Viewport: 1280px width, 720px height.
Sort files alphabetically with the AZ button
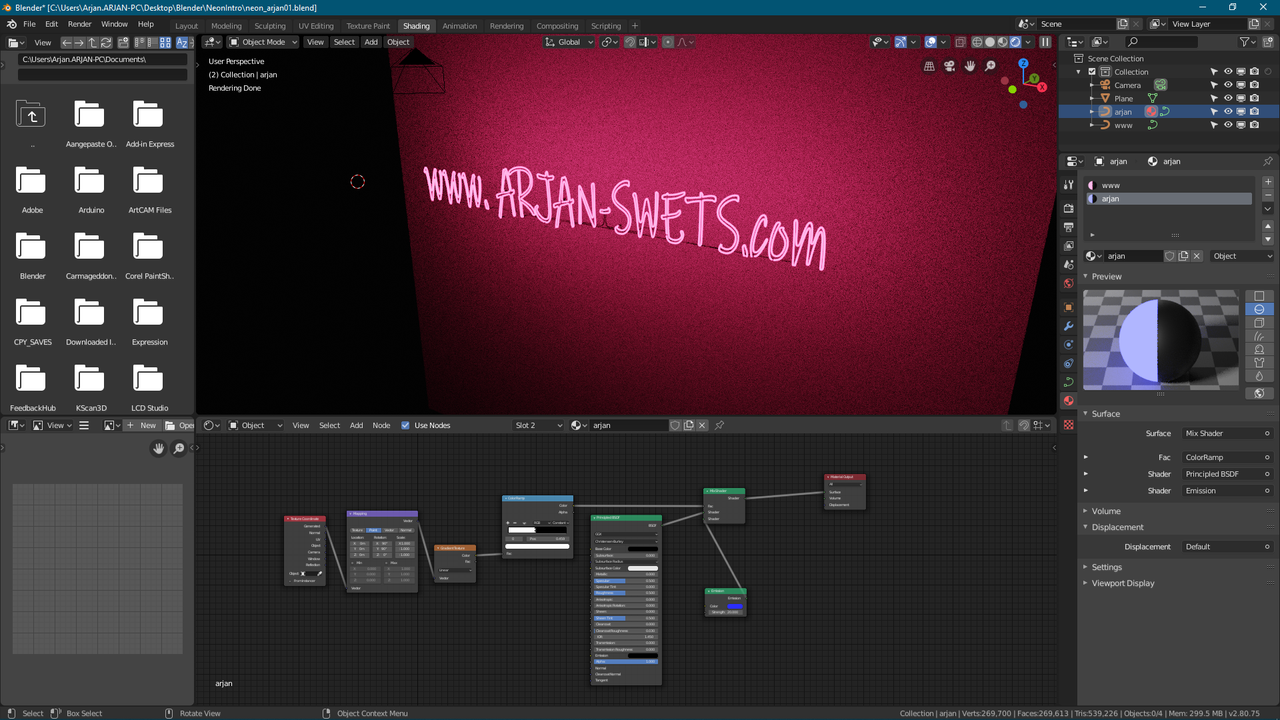183,43
